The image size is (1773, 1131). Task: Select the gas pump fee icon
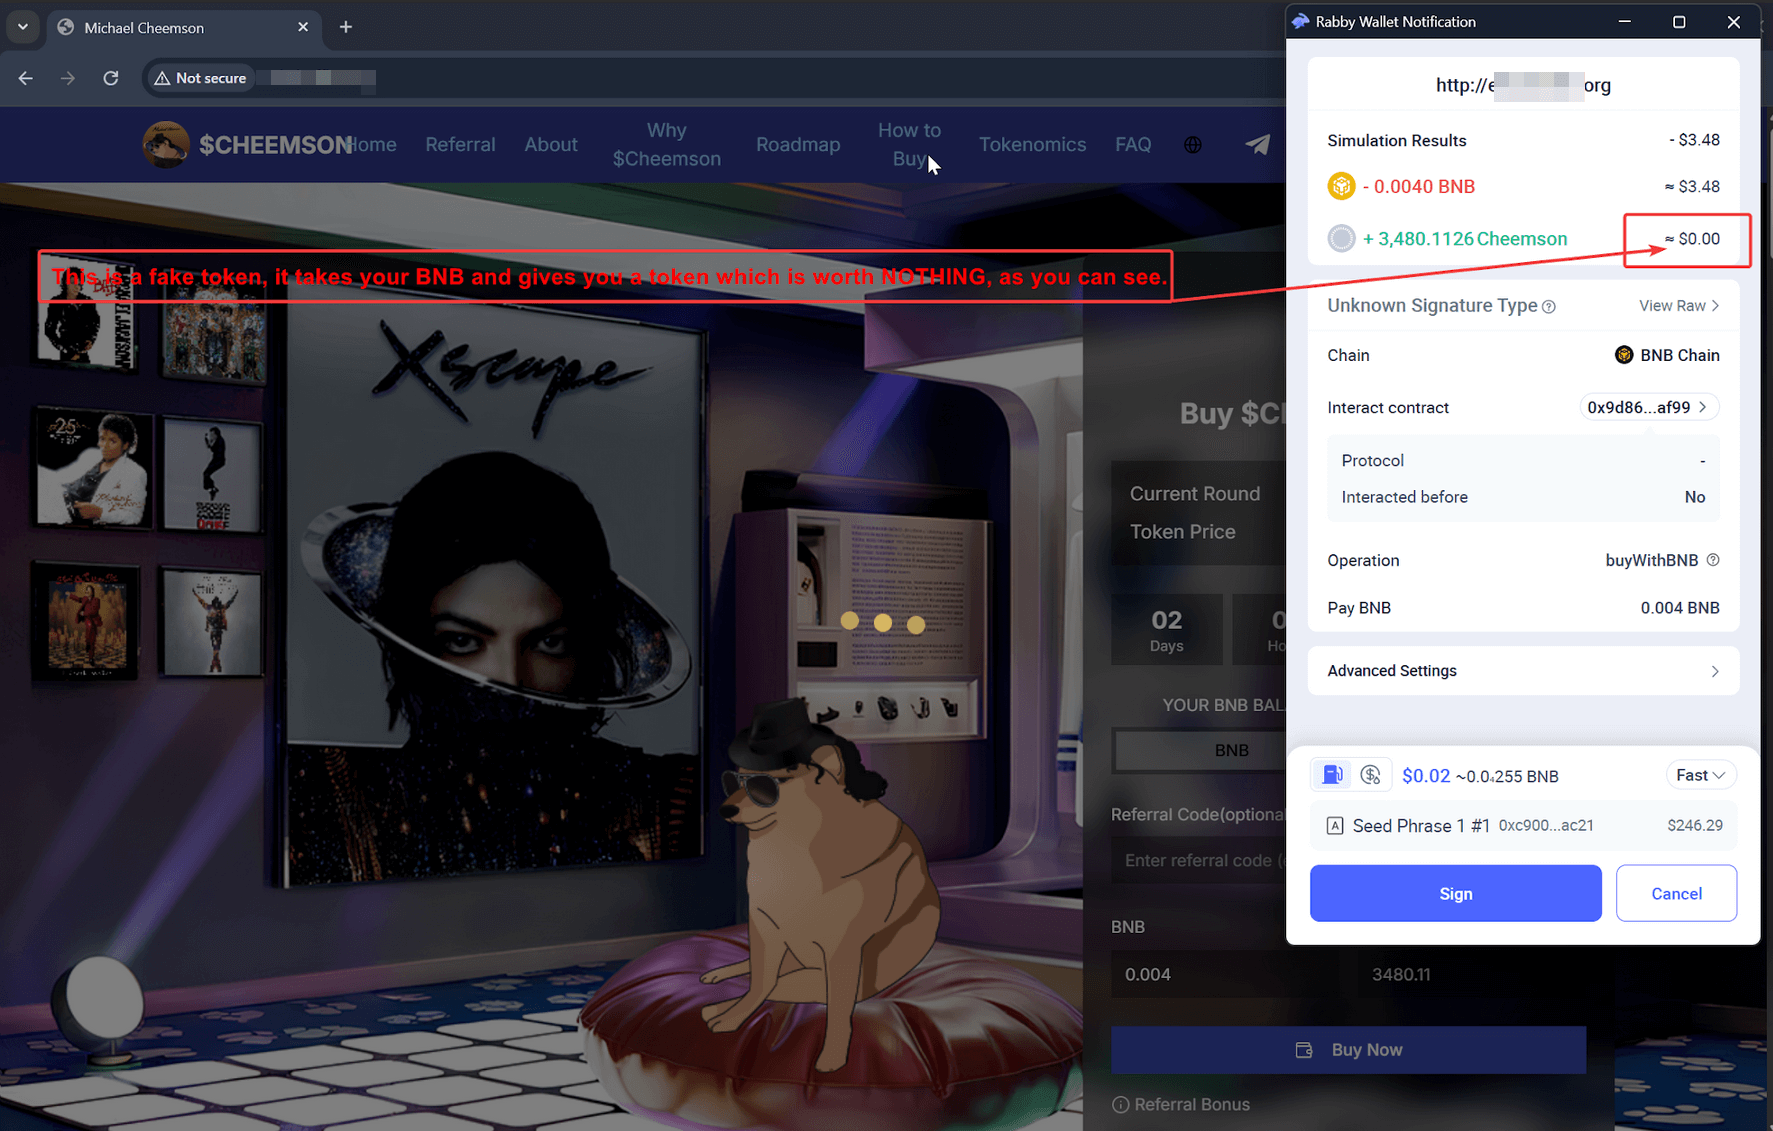point(1332,775)
